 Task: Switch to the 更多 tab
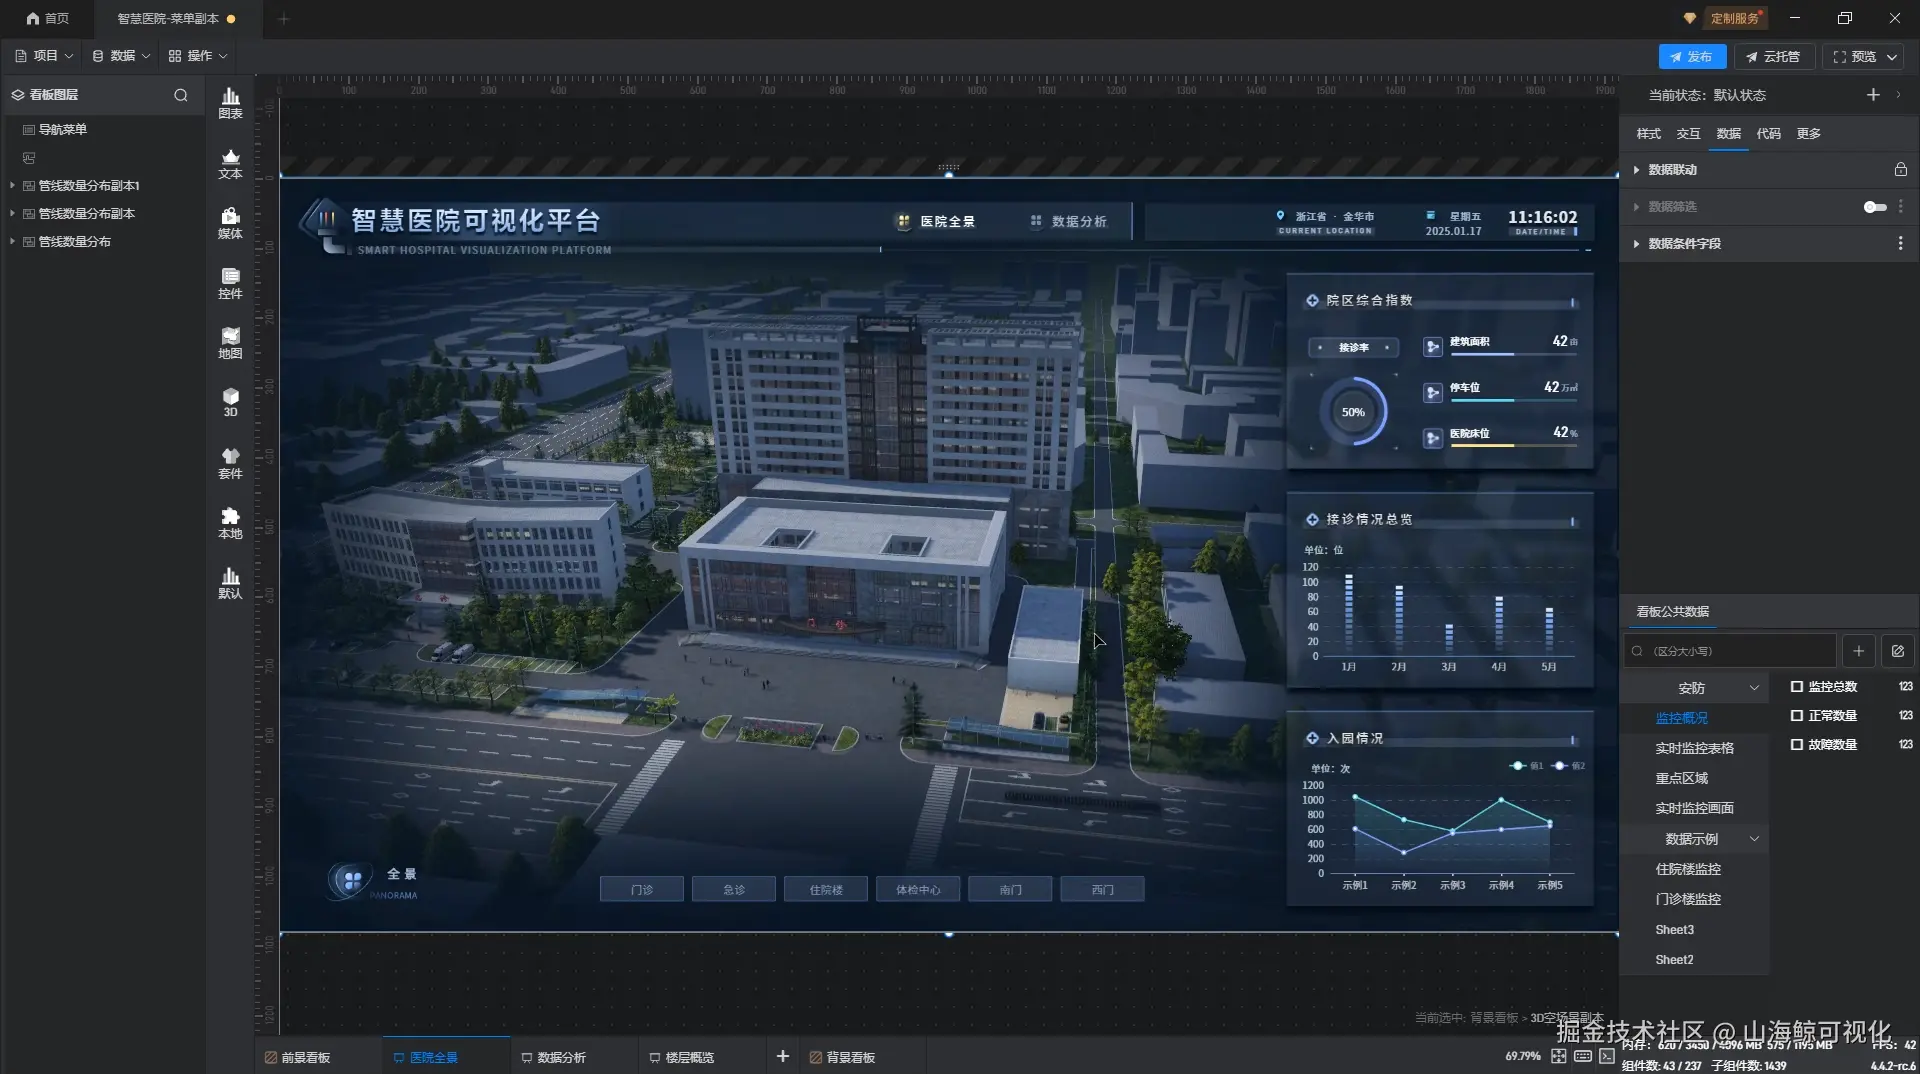pos(1808,134)
